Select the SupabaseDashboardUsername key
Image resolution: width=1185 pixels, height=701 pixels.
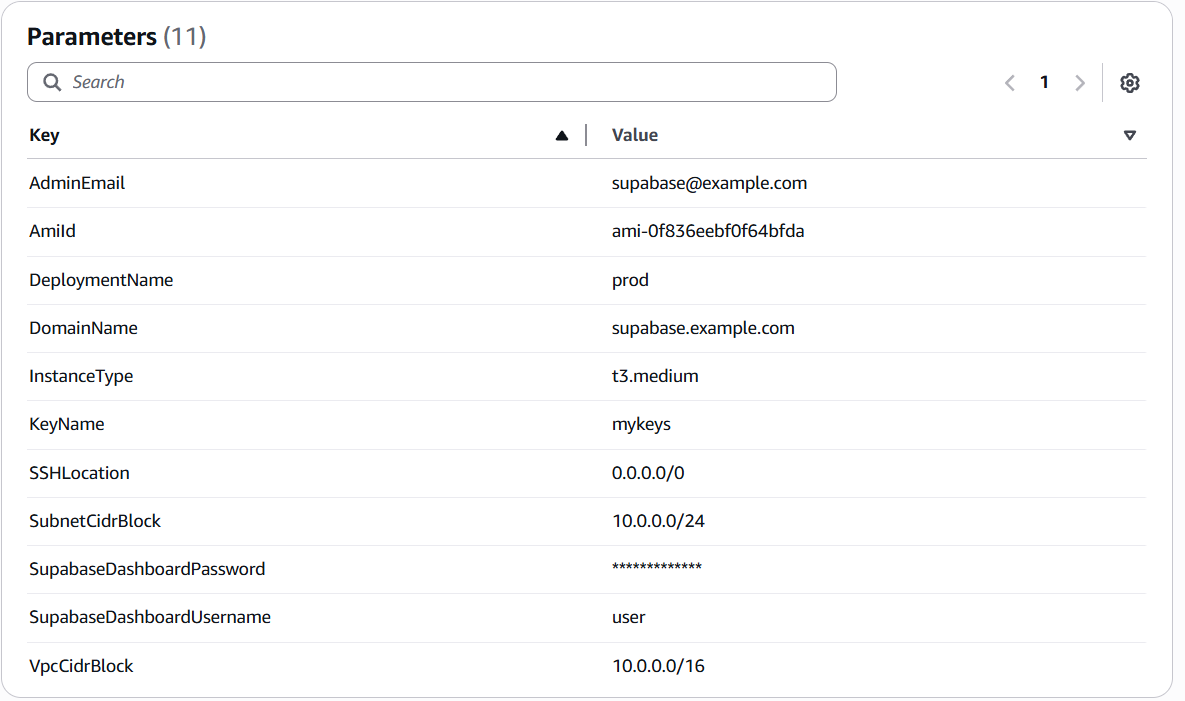(150, 617)
